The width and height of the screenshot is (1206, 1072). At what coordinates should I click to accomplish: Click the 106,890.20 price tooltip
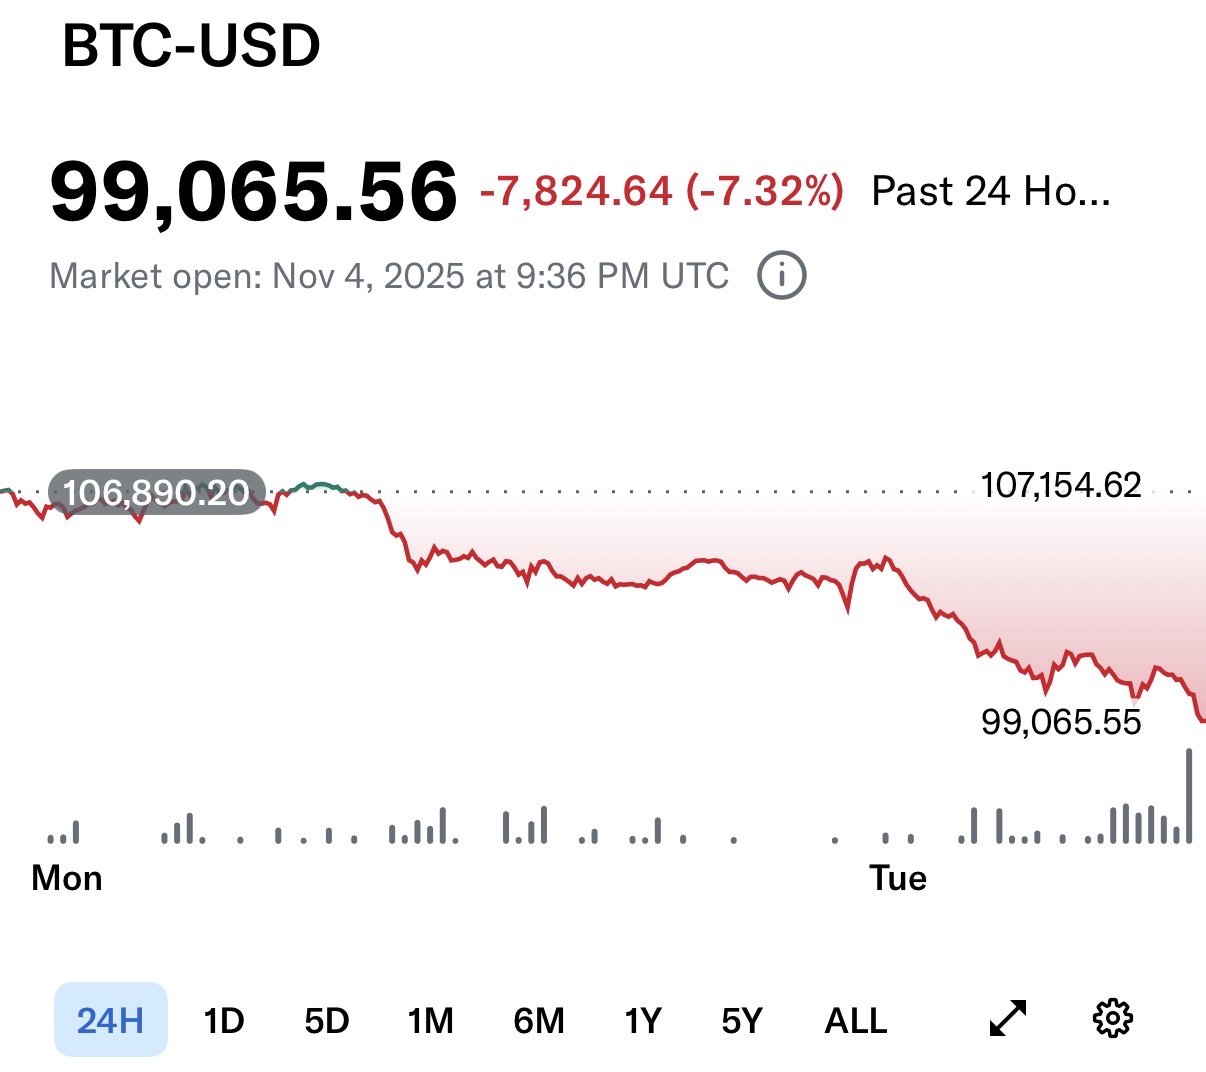[x=156, y=492]
